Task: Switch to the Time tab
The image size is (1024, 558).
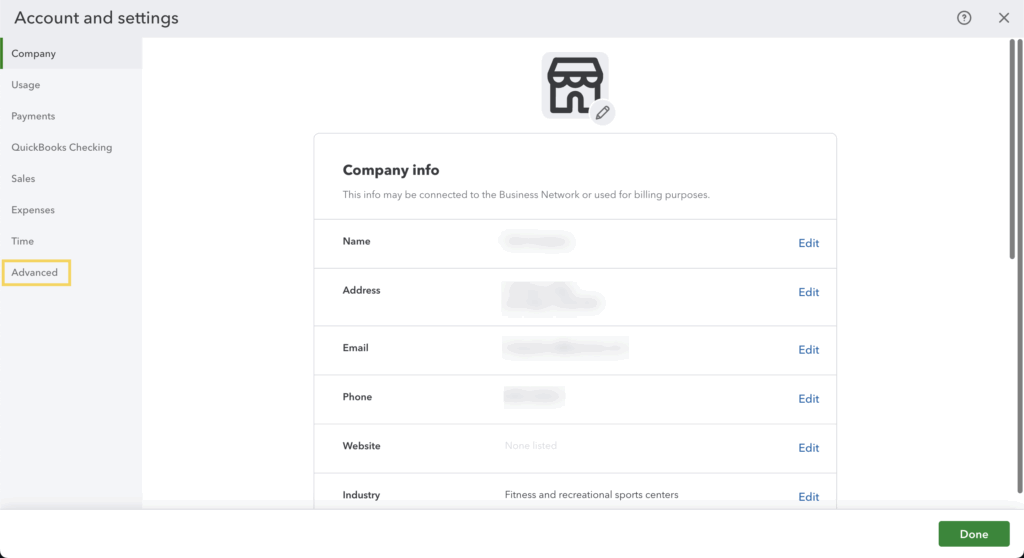Action: click(x=23, y=241)
